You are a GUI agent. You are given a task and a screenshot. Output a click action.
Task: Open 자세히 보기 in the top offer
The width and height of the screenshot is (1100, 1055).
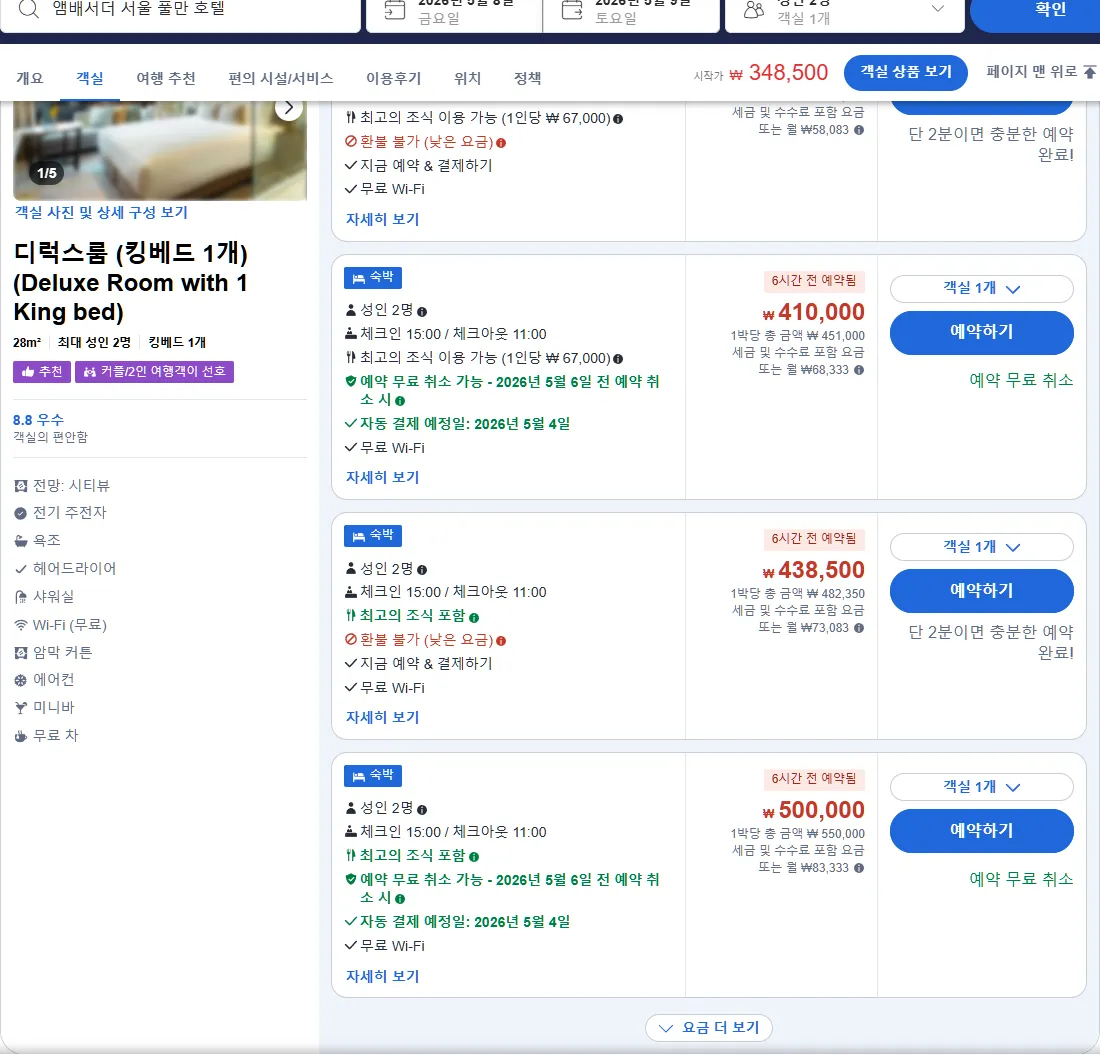[382, 219]
